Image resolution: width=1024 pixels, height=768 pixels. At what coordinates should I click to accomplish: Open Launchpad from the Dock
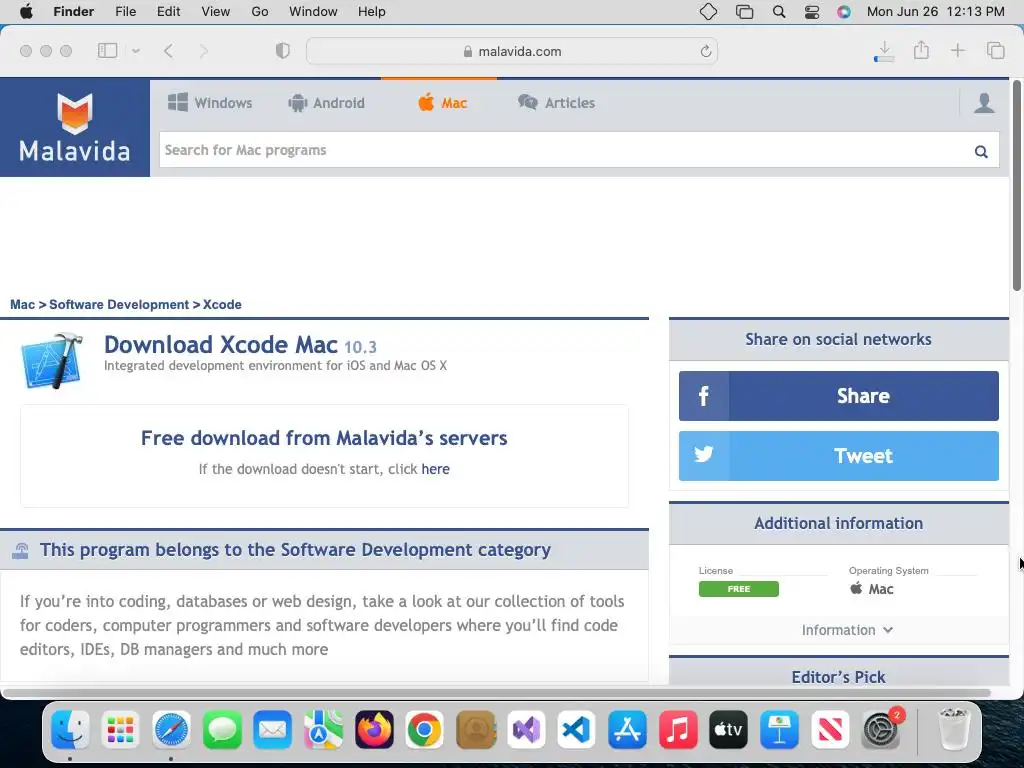pos(121,729)
